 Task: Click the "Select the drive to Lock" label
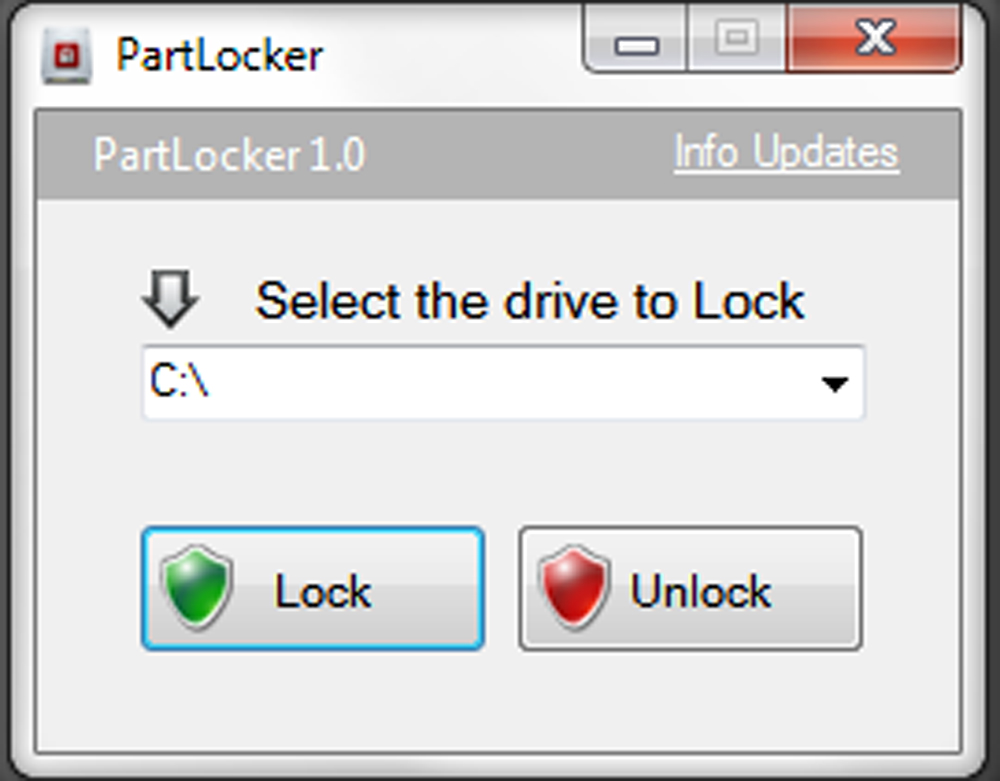pyautogui.click(x=530, y=300)
